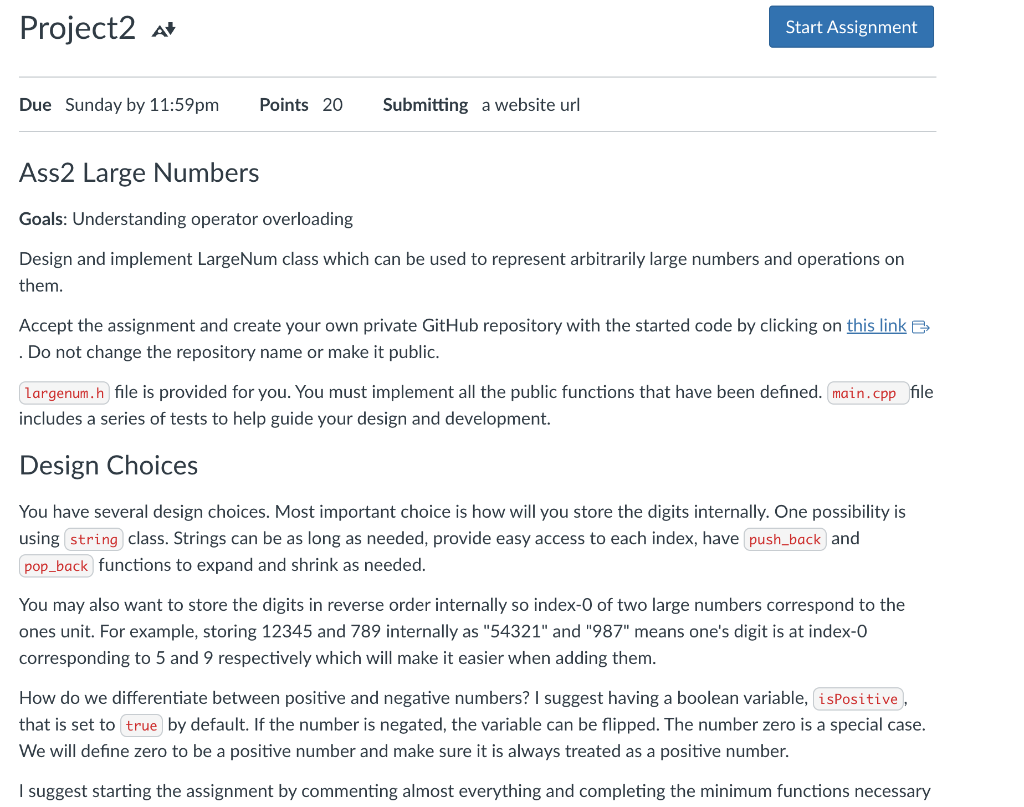Viewport: 1024px width, 807px height.
Task: Click the string code badge
Action: click(93, 539)
